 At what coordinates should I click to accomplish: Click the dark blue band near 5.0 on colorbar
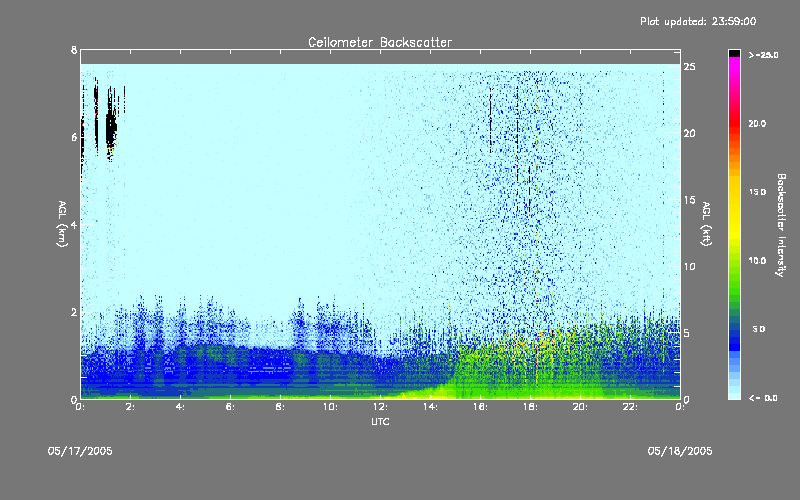(x=734, y=334)
